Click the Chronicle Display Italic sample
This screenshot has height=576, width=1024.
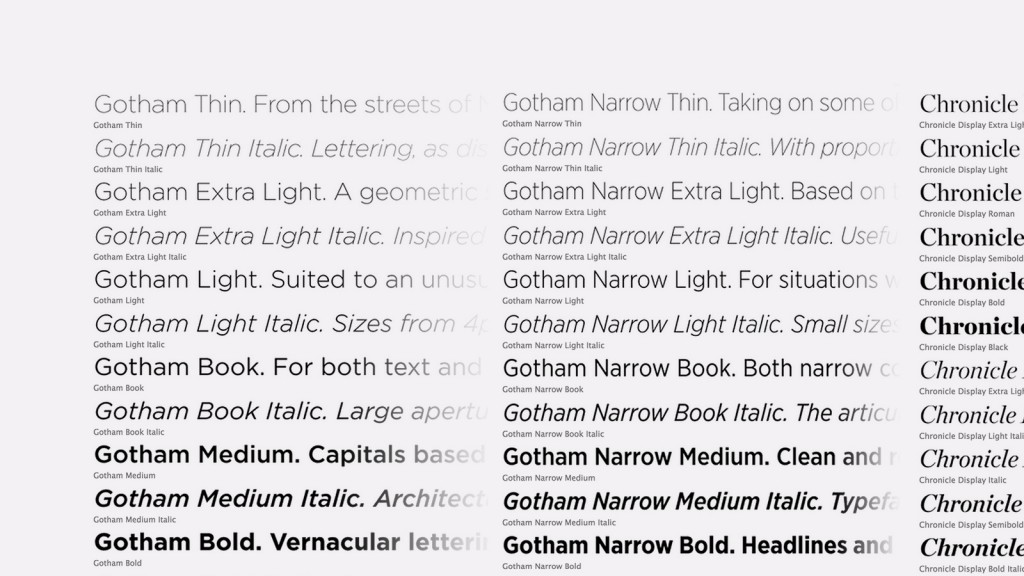coord(971,460)
